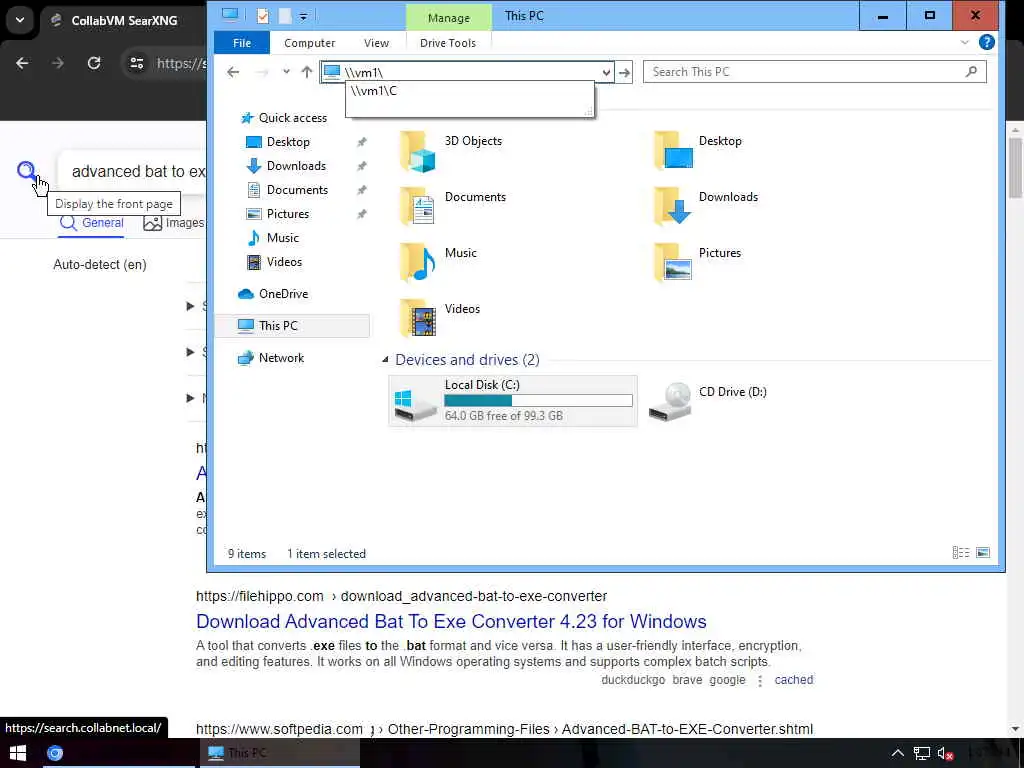Viewport: 1024px width, 768px height.
Task: Open the View ribbon tab
Action: point(376,42)
